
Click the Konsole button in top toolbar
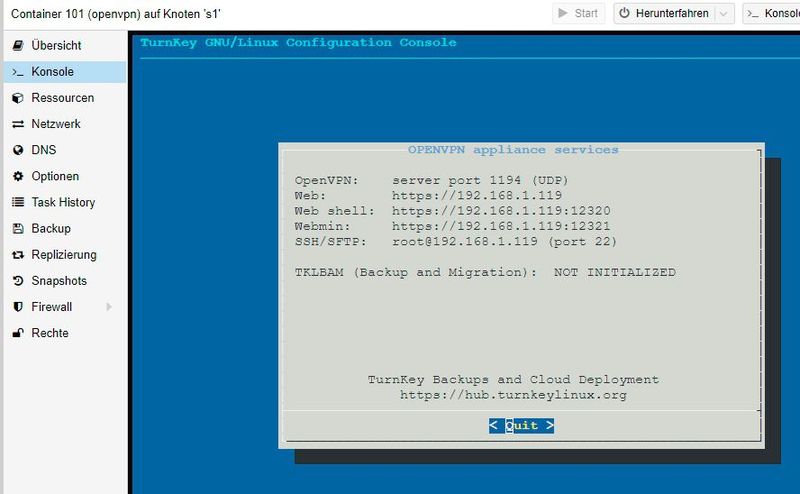771,14
